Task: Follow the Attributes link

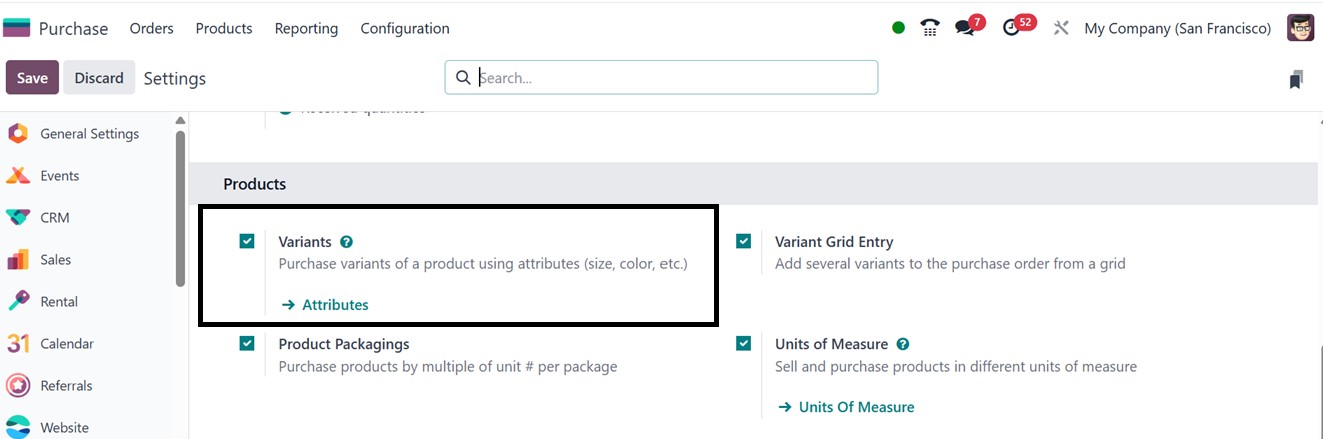Action: 335,305
